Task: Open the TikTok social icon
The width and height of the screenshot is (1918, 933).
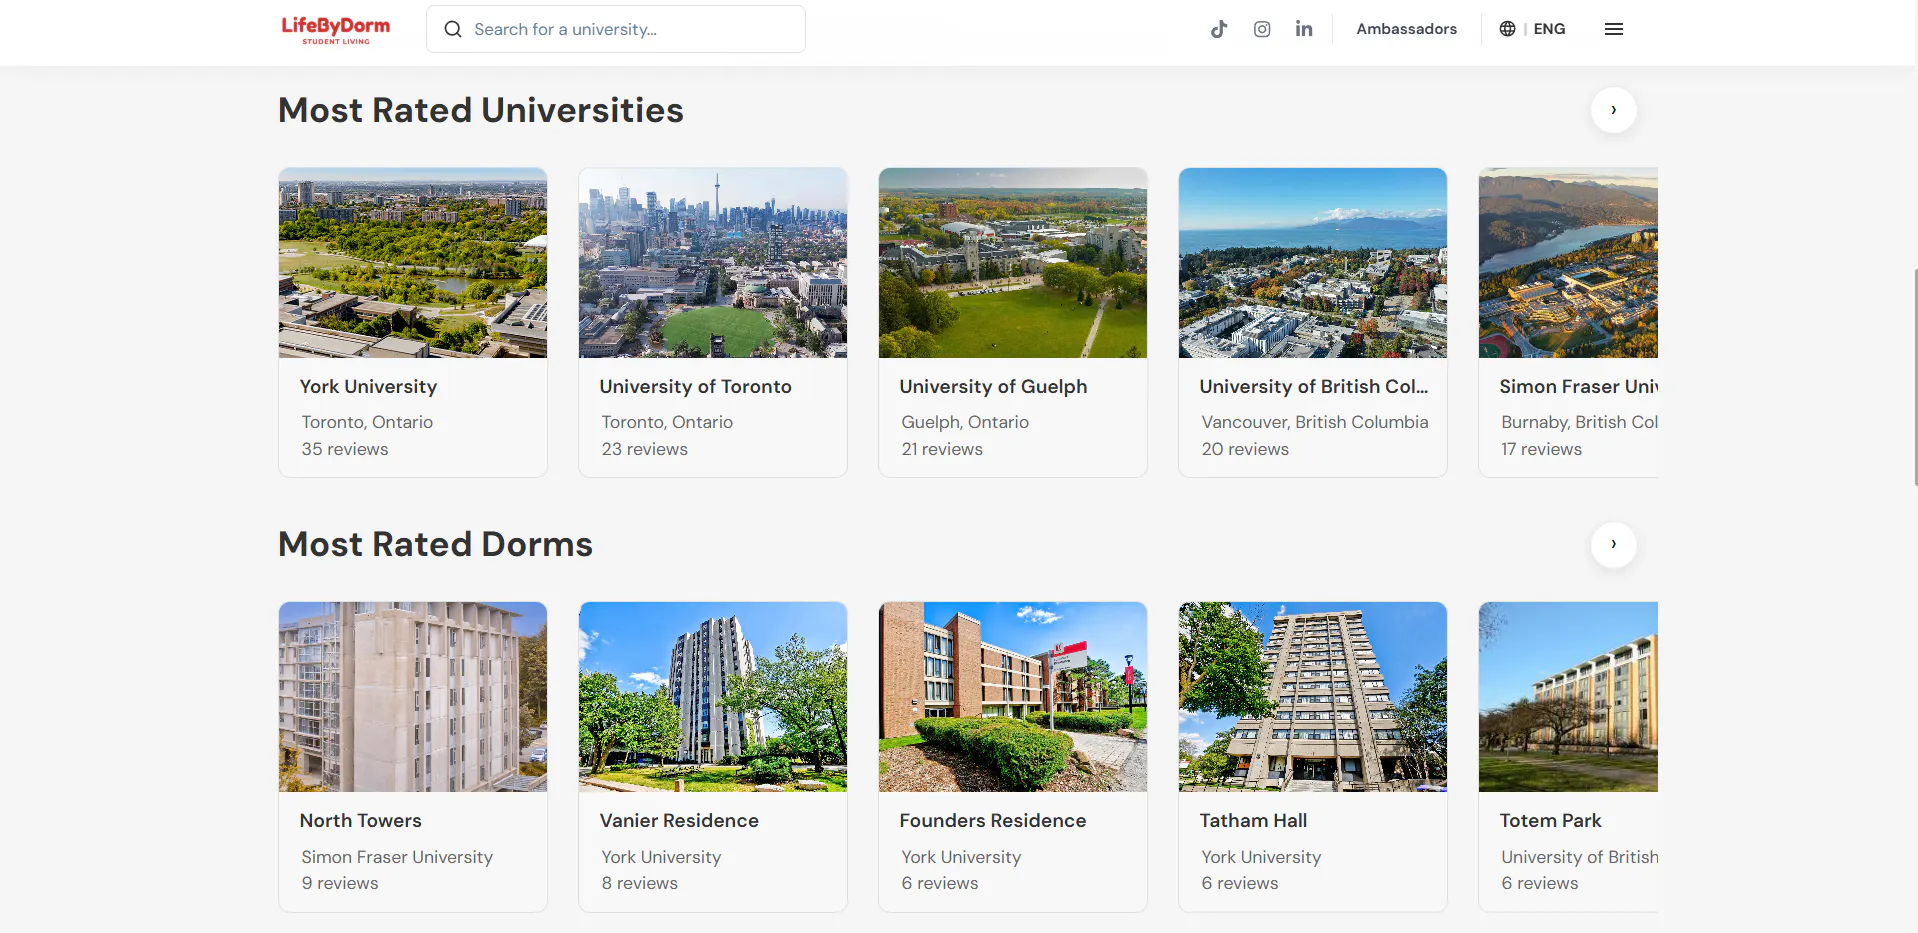Action: 1219,29
